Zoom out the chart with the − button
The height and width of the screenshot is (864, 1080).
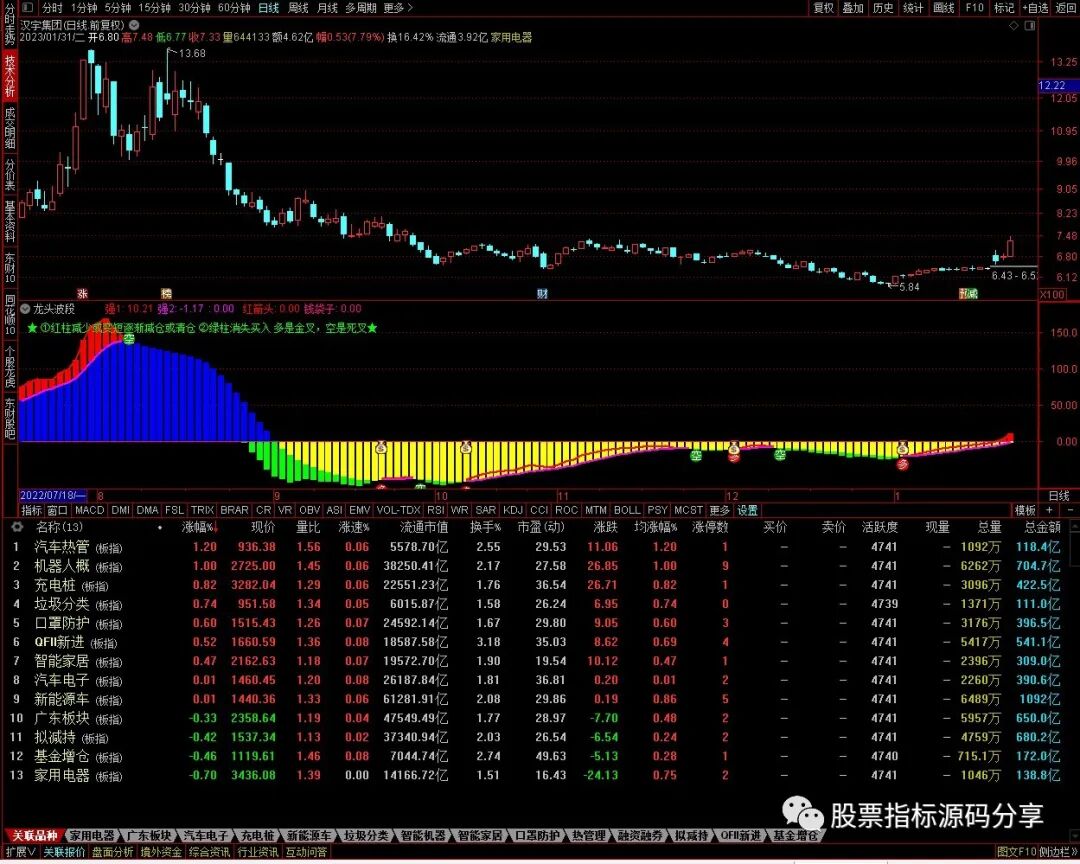1070,511
